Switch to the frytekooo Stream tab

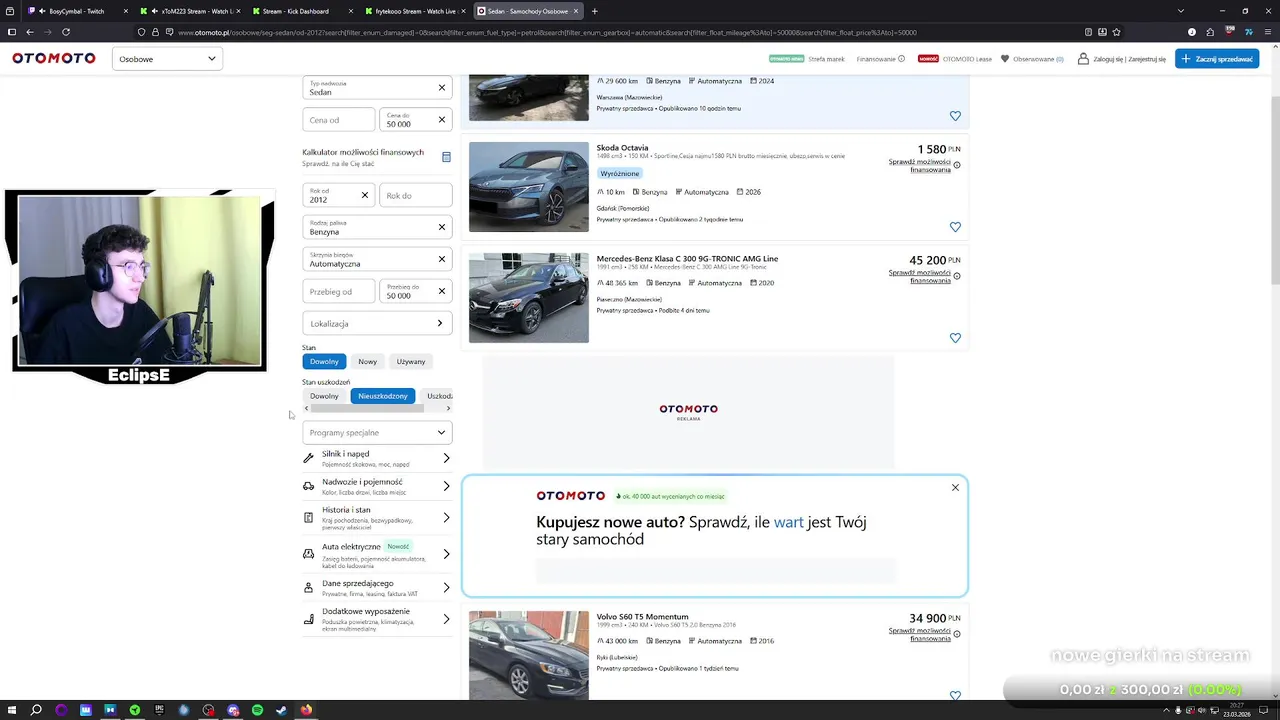414,11
